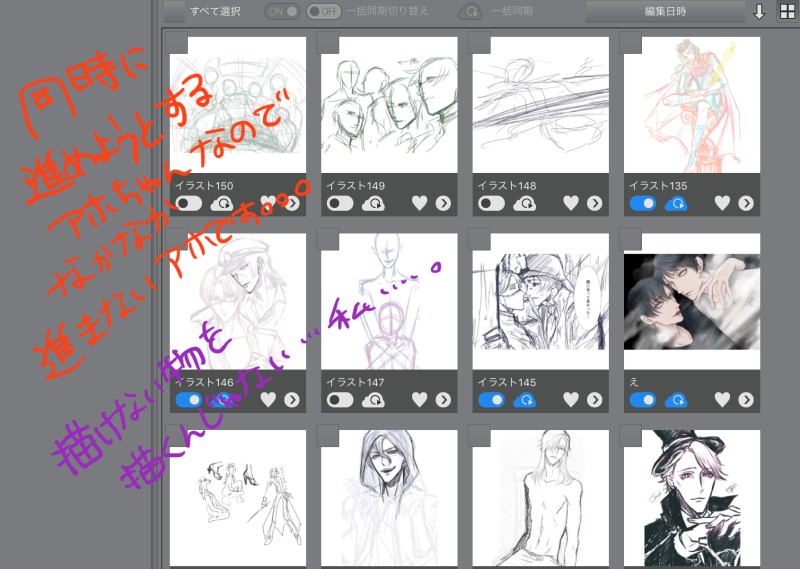Favorite イラスト145 with heart icon

pos(571,400)
